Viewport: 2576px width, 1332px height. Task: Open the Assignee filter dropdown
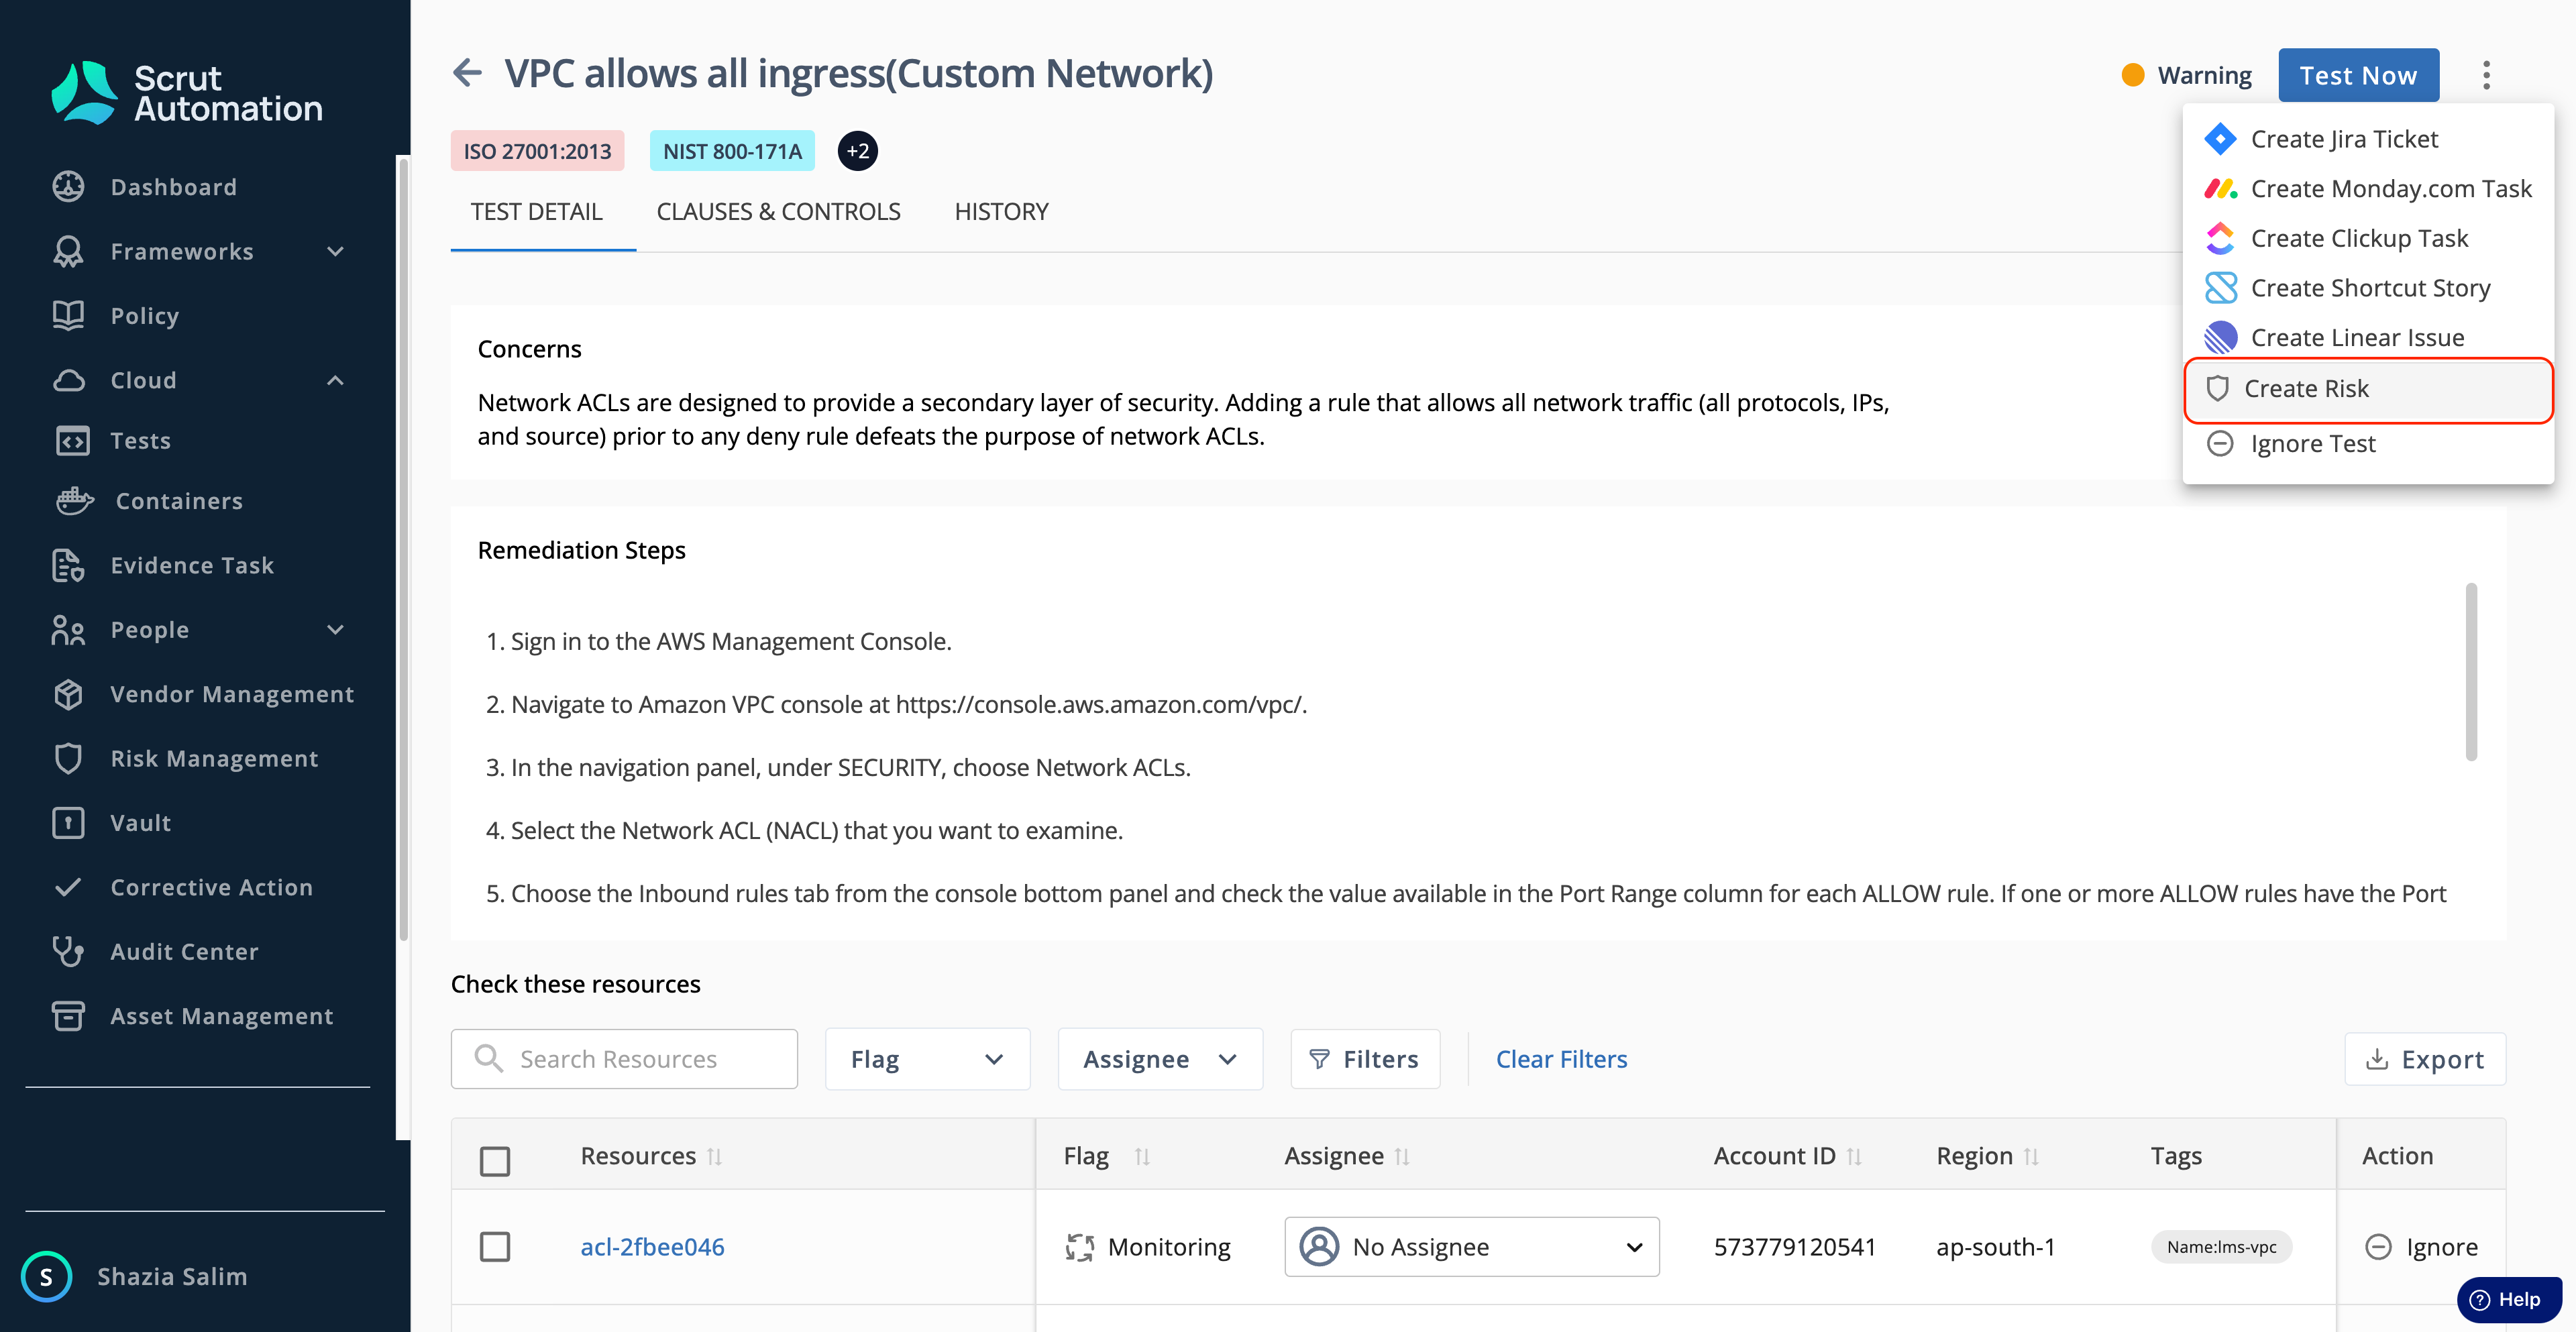pyautogui.click(x=1160, y=1059)
